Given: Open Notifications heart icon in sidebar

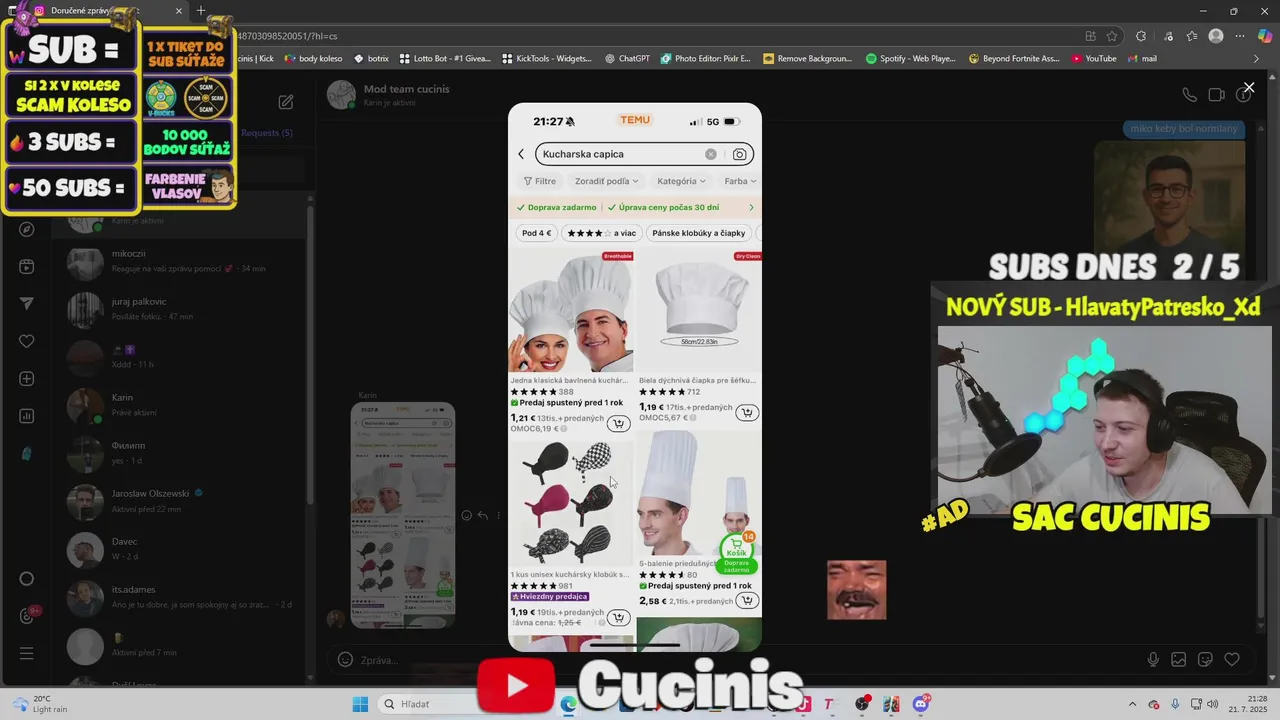Looking at the screenshot, I should tap(27, 341).
